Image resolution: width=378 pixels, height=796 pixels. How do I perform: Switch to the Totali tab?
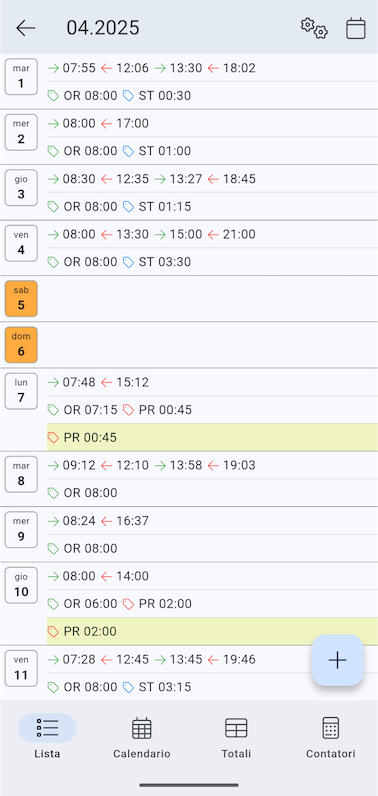click(236, 738)
